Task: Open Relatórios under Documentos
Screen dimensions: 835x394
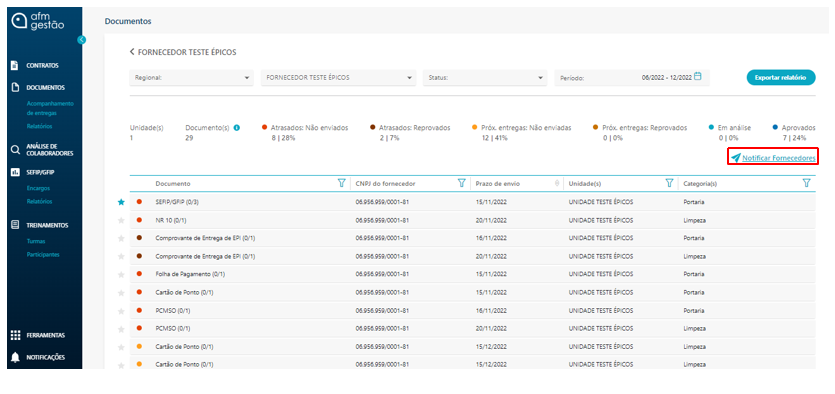Action: click(x=39, y=127)
